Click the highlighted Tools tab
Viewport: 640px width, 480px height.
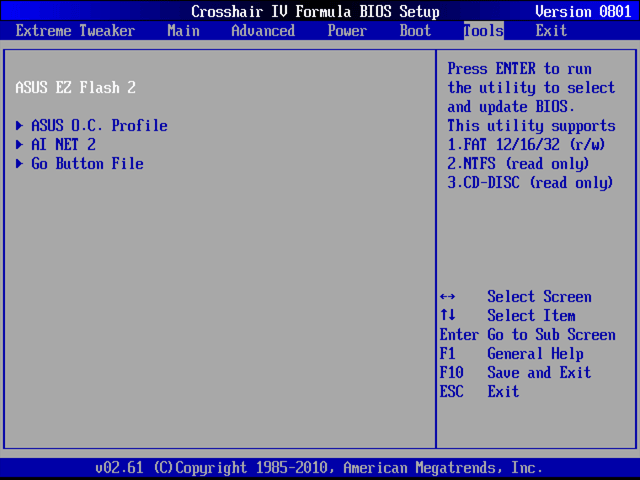[x=484, y=31]
